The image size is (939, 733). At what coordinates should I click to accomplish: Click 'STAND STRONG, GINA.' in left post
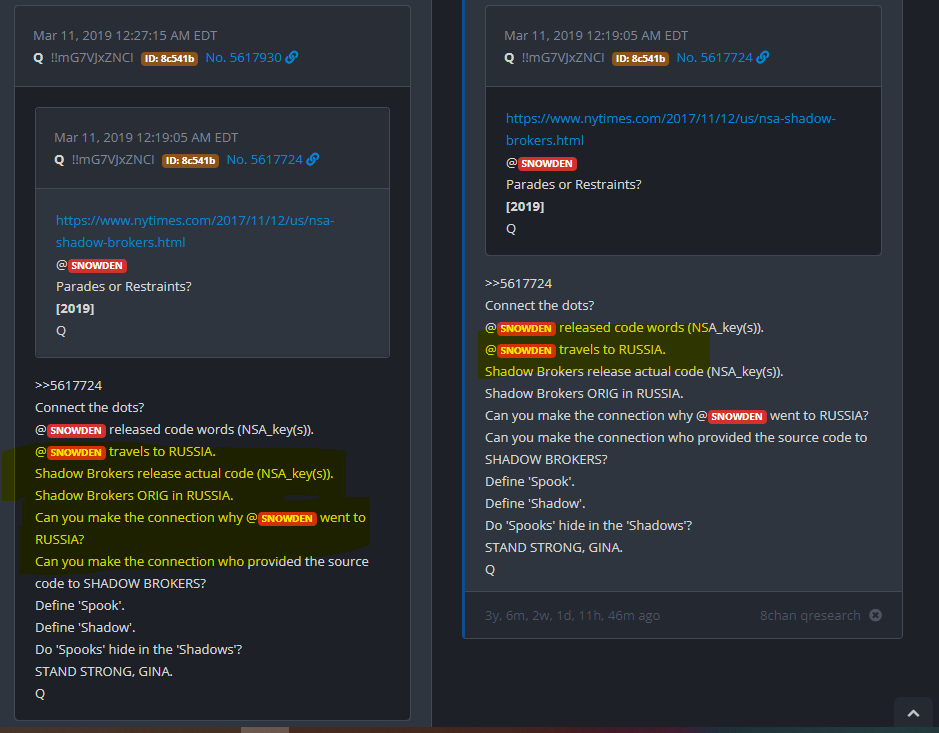click(x=104, y=671)
